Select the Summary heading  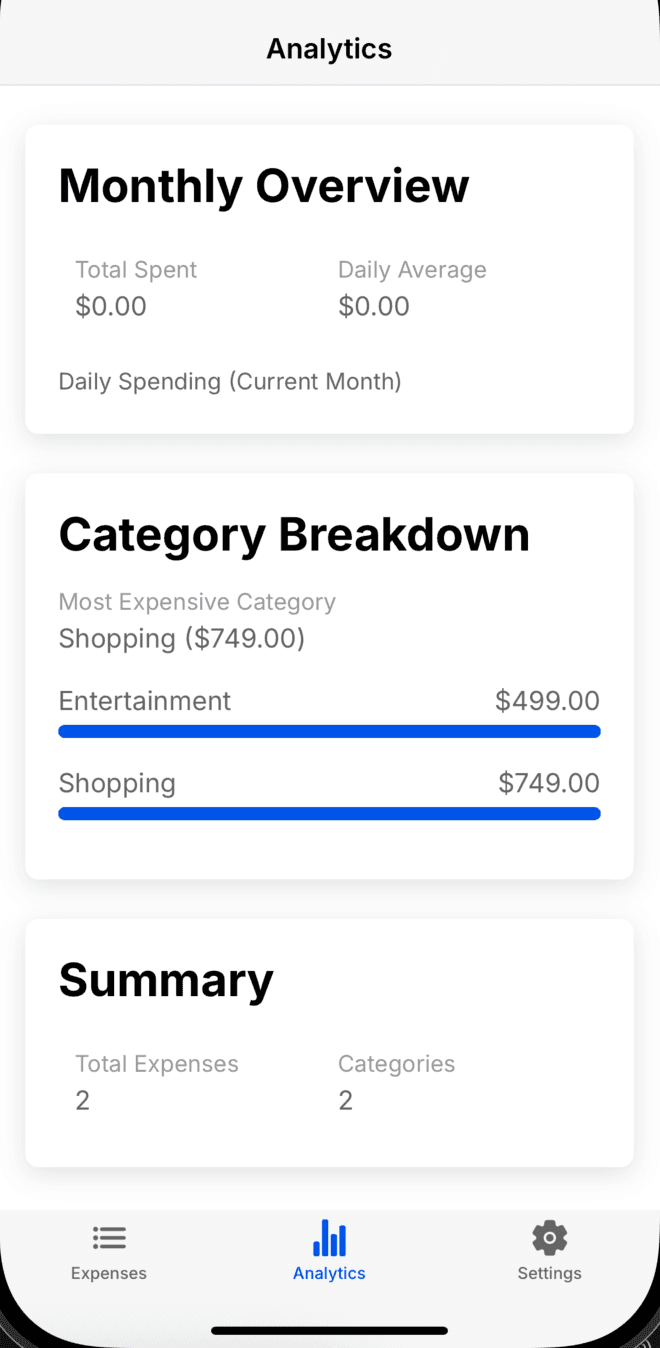click(x=166, y=980)
